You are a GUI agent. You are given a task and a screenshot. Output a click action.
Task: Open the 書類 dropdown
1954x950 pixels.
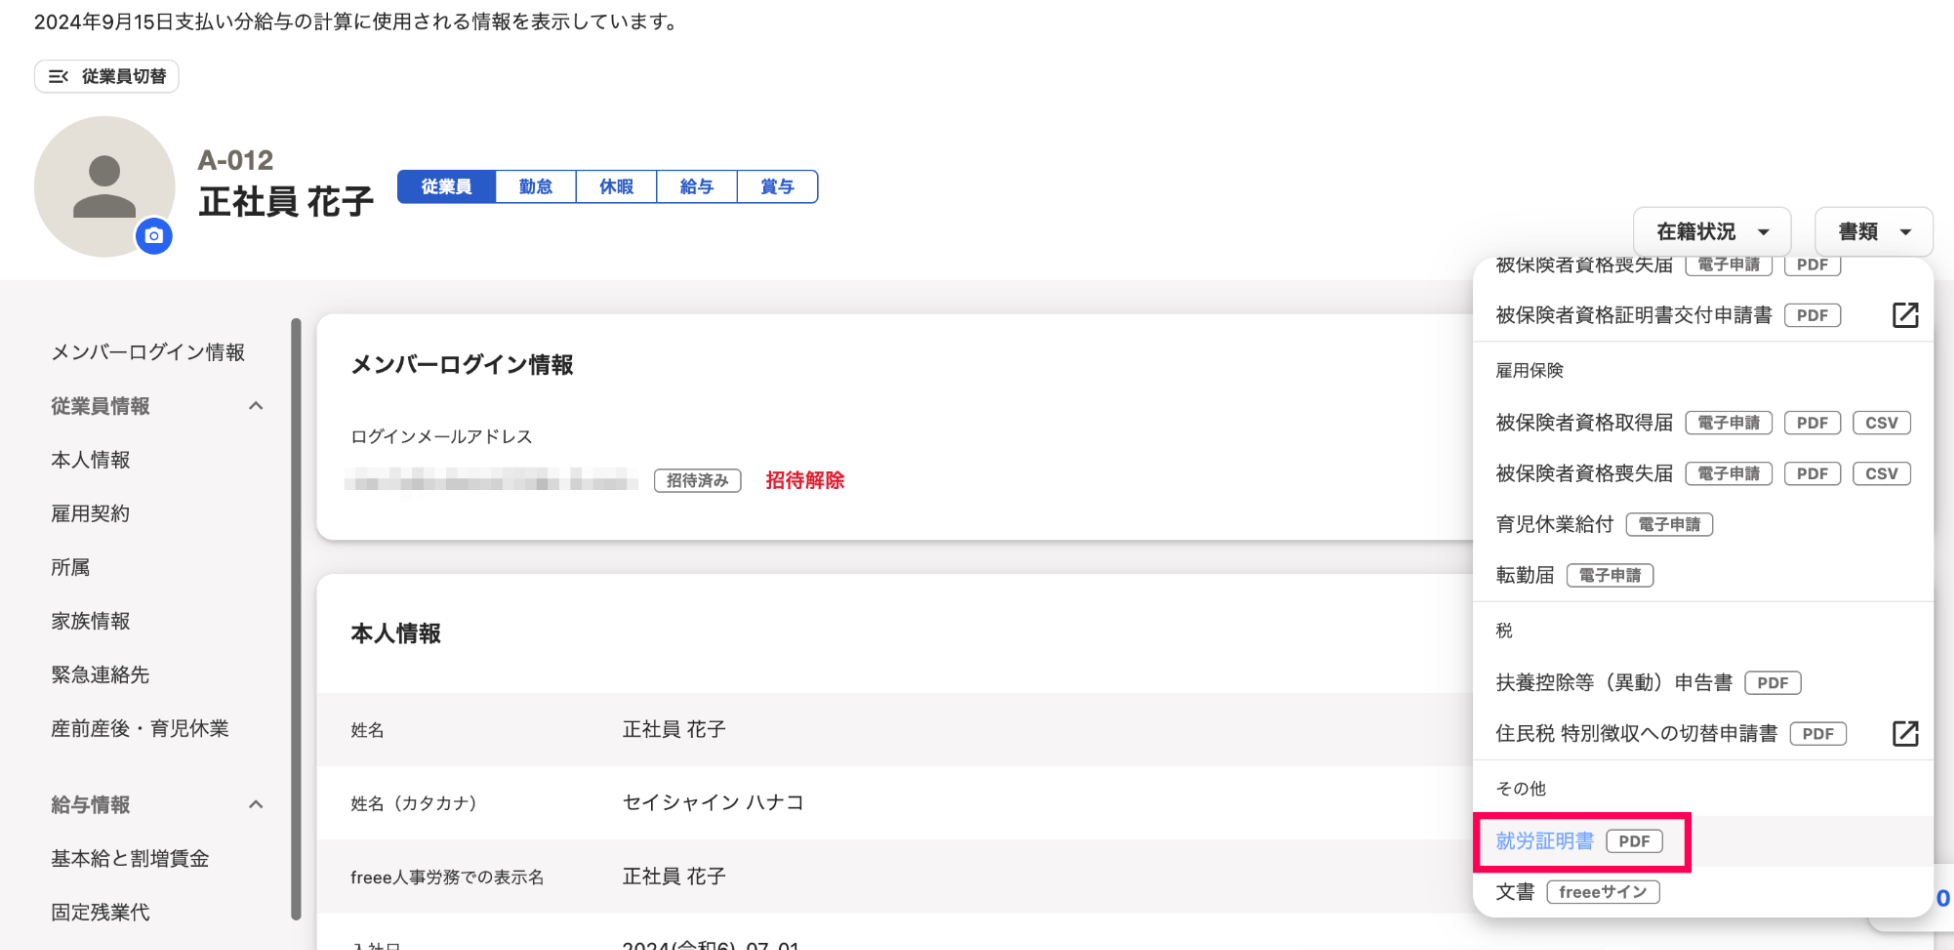point(1873,232)
